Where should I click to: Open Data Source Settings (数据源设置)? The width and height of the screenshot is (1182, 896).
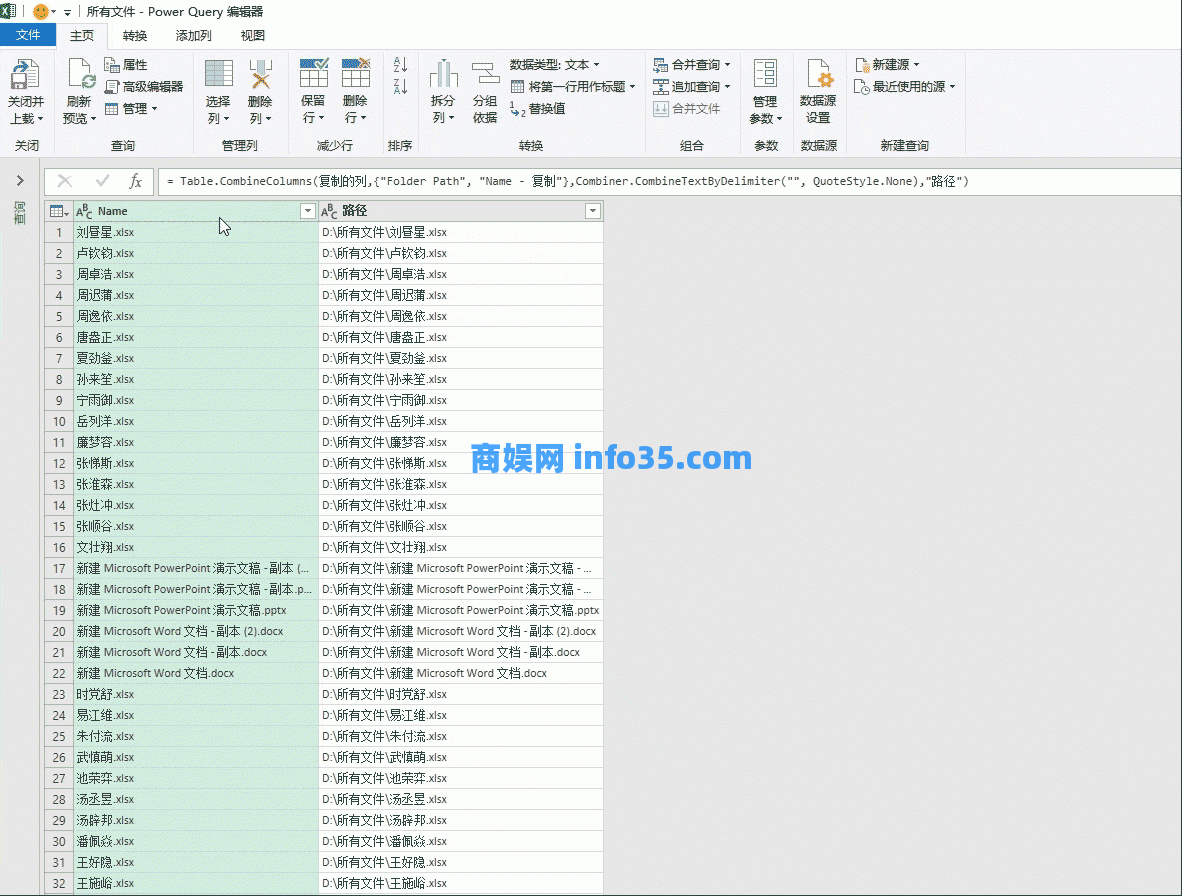pos(818,75)
